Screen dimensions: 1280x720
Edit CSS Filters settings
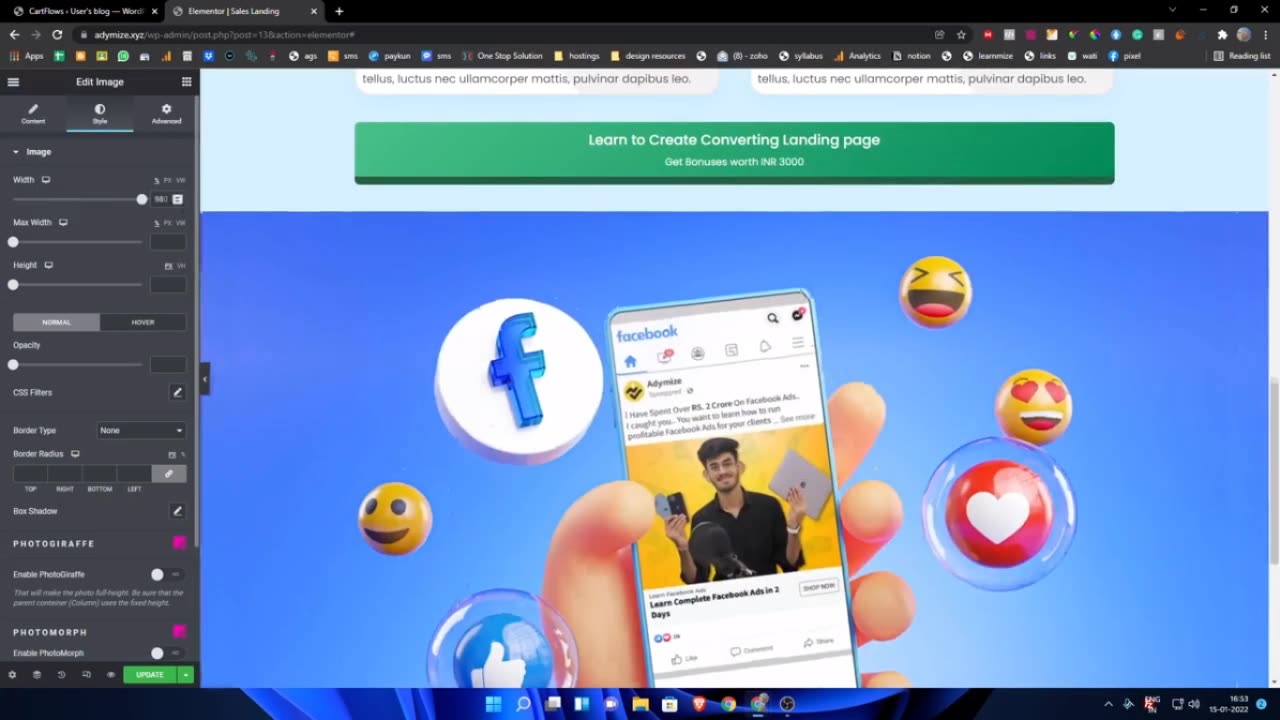click(x=177, y=392)
